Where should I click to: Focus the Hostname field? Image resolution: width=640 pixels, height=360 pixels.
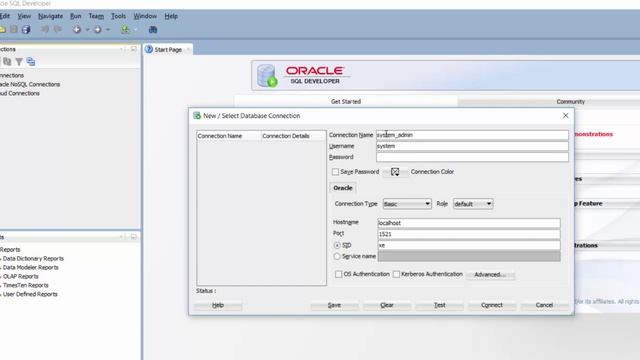469,223
